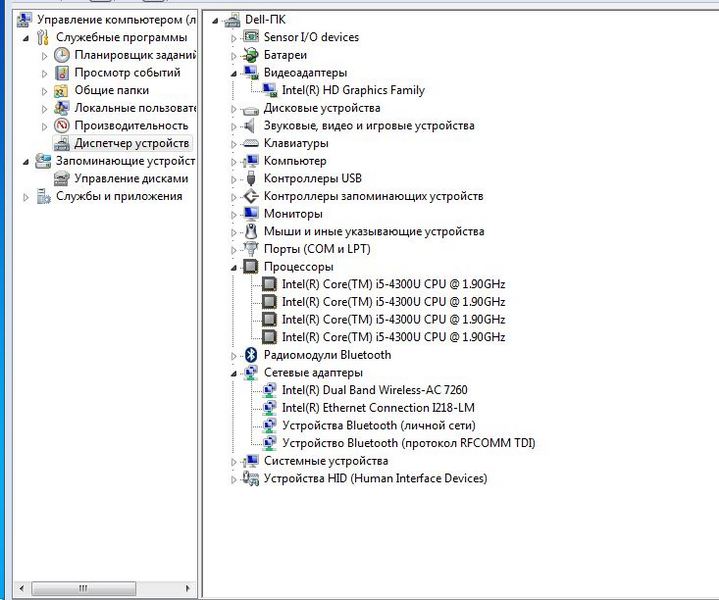Select Intel(R) Ethernet Connection I218-LM
Viewport: 719px width, 600px height.
(378, 408)
